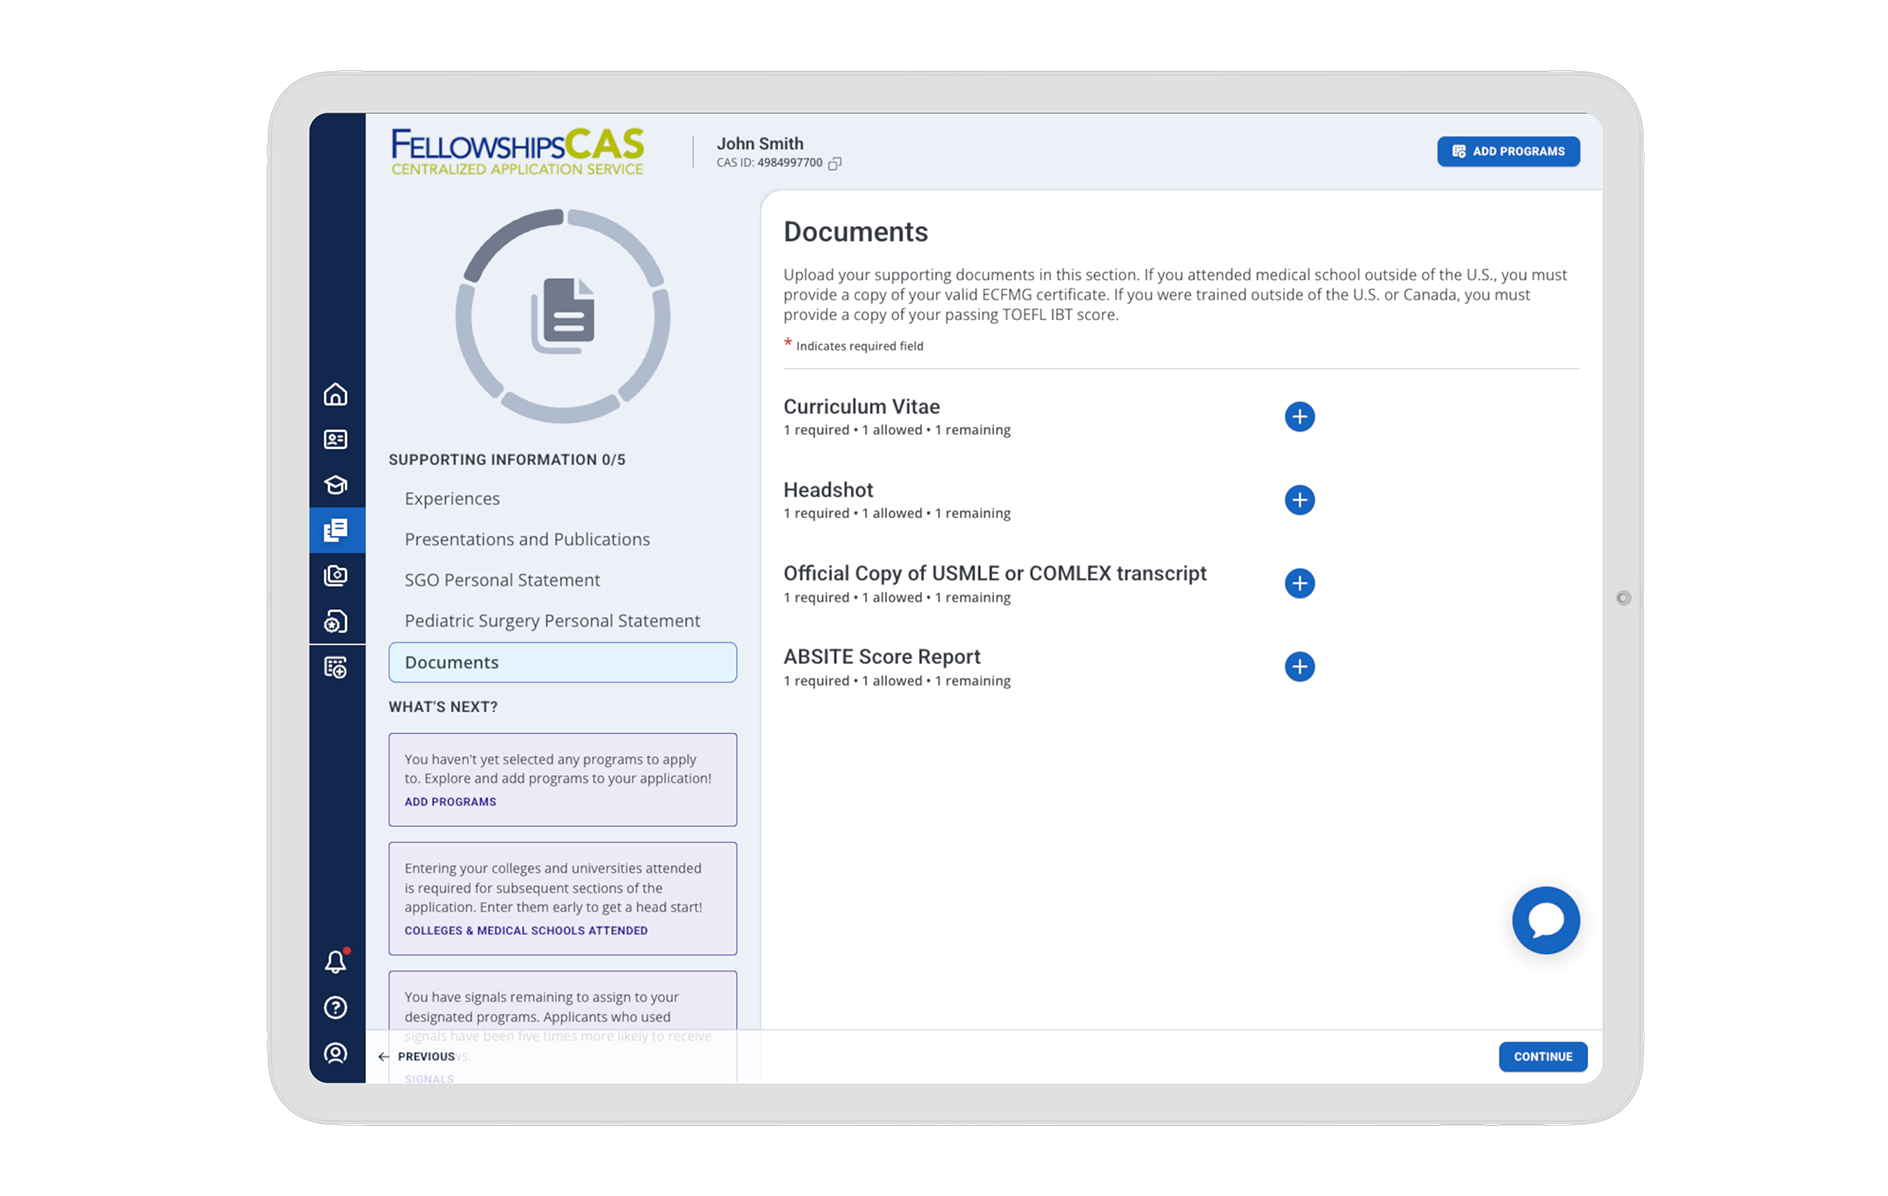
Task: Open Presentations and Publications section
Action: pyautogui.click(x=527, y=540)
